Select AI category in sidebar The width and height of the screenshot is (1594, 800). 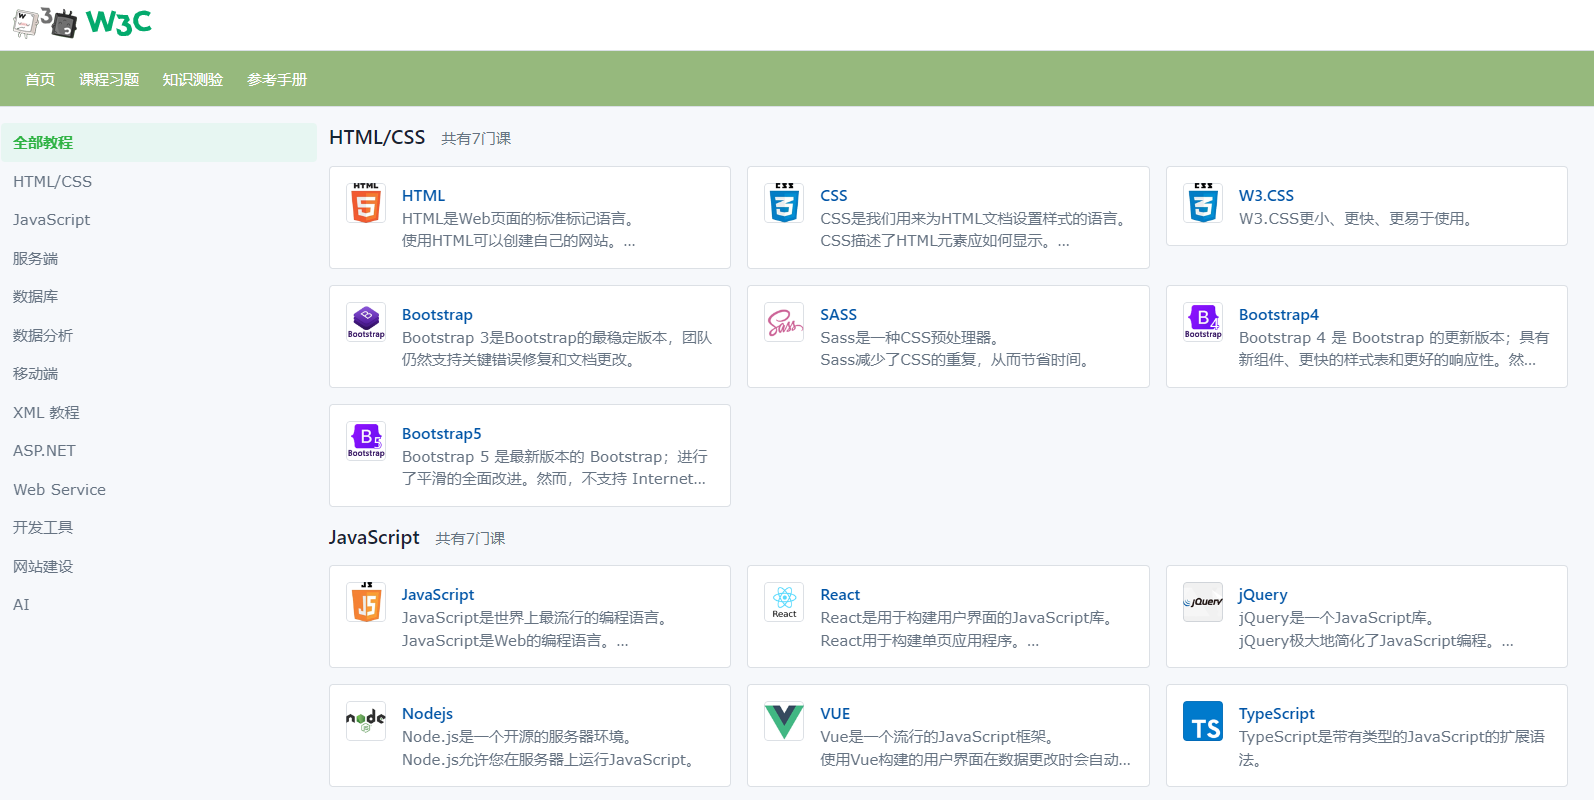pos(159,605)
